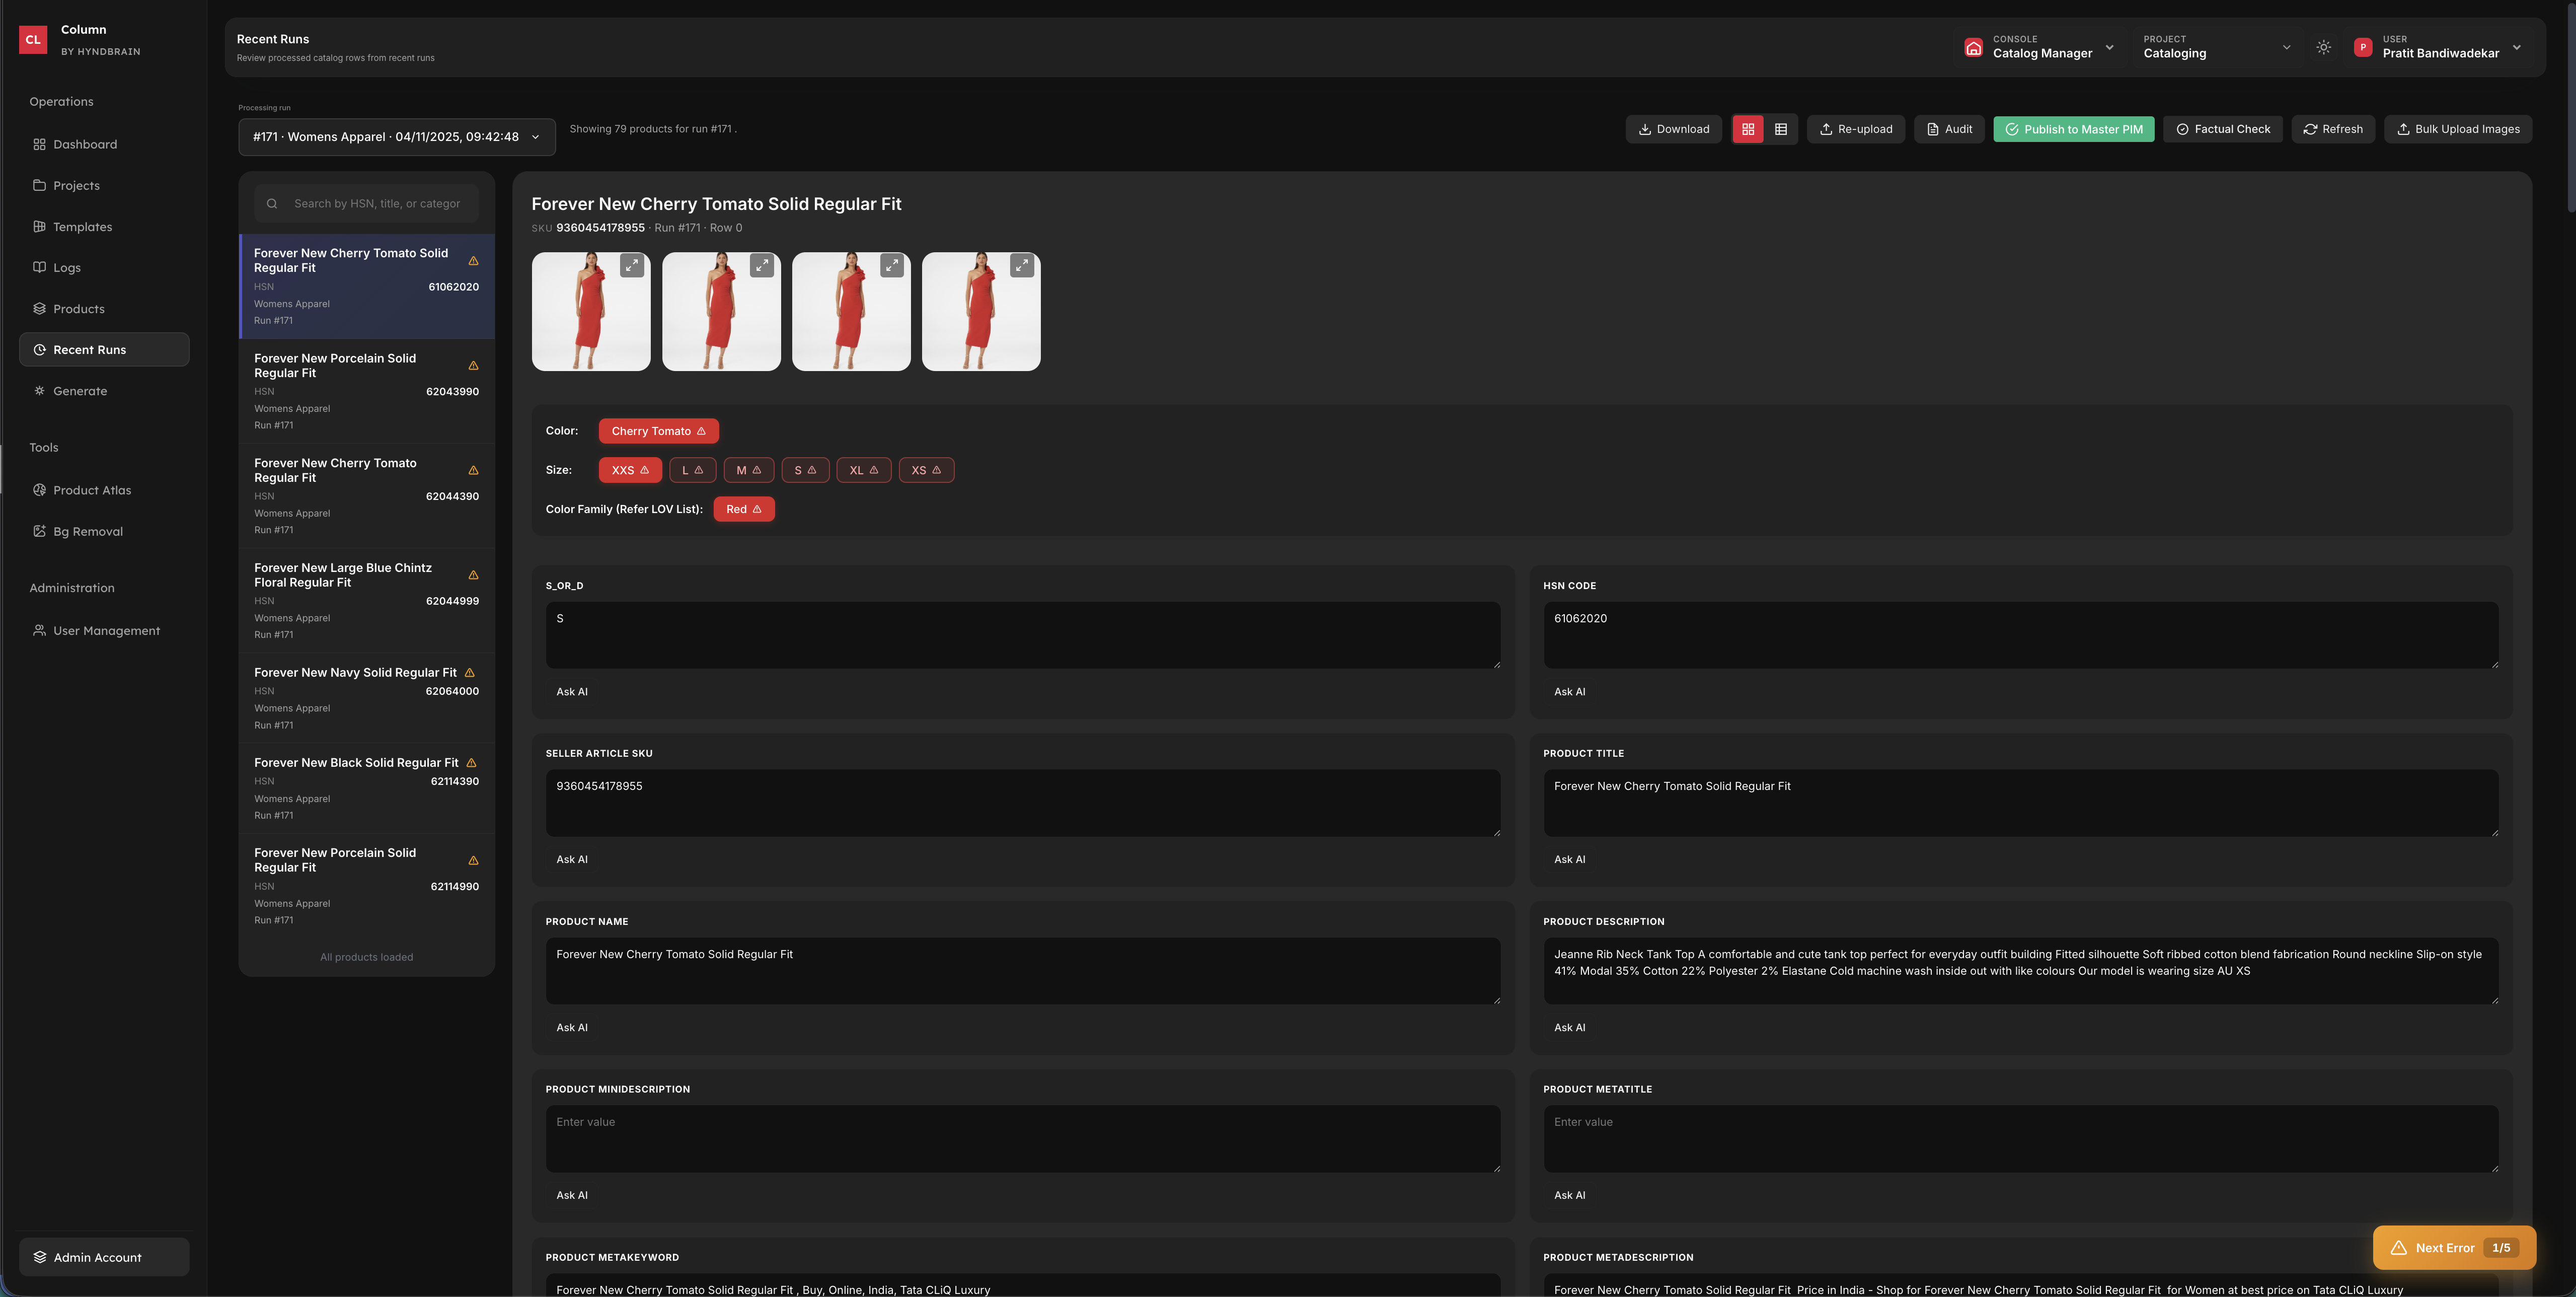Click the Cherry Tomato color chip
Image resolution: width=2576 pixels, height=1297 pixels.
(x=658, y=431)
